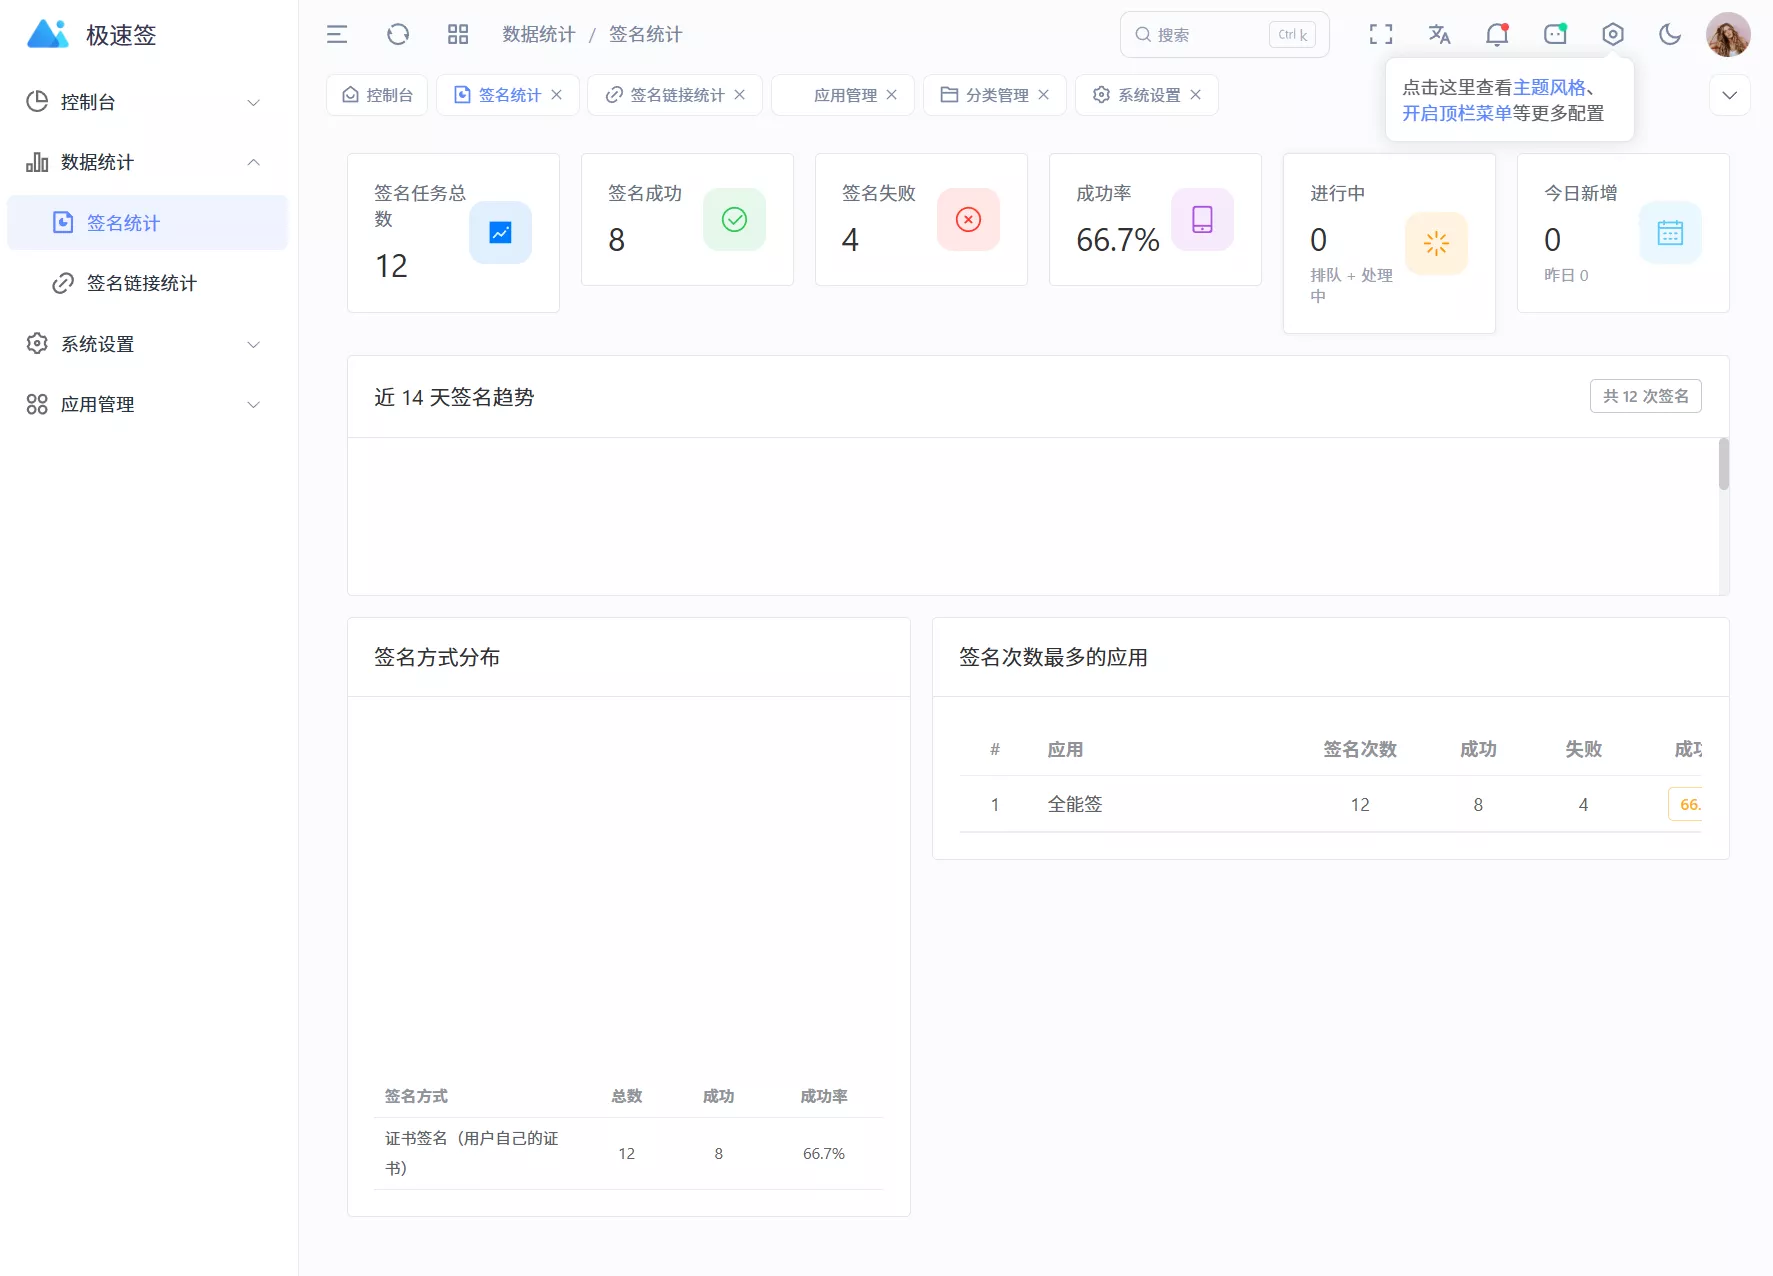Screen dimensions: 1773x1276
Task: Select 签名链接统计 in the sidebar
Action: pyautogui.click(x=148, y=283)
